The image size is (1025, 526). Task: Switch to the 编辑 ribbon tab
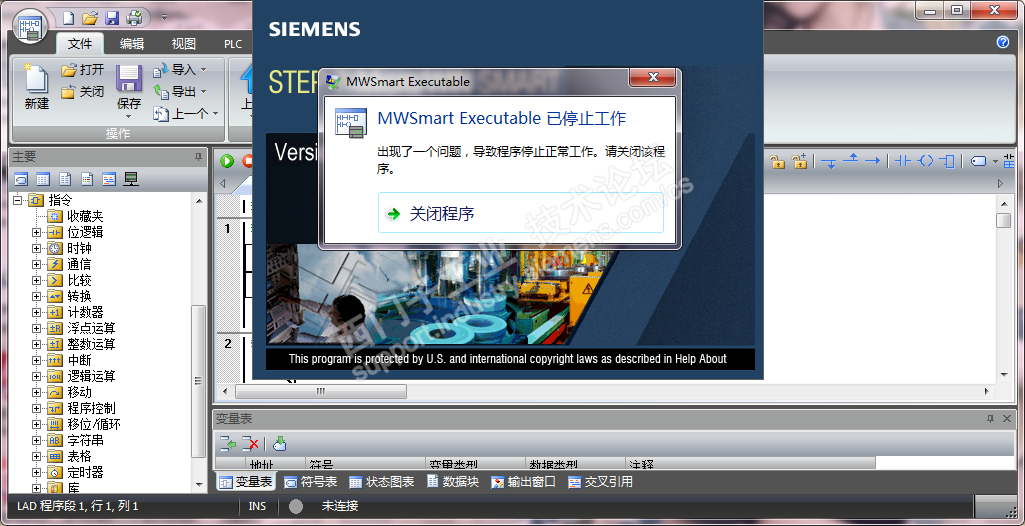[x=132, y=44]
